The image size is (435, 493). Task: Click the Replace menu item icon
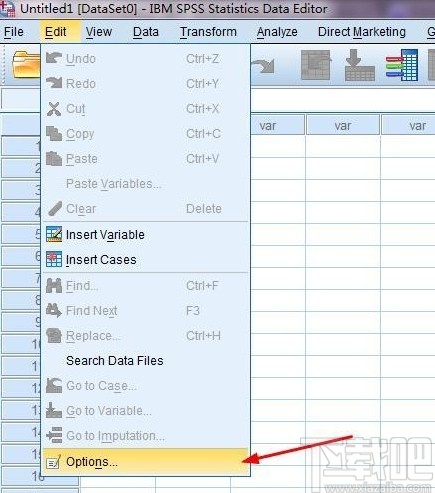54,336
